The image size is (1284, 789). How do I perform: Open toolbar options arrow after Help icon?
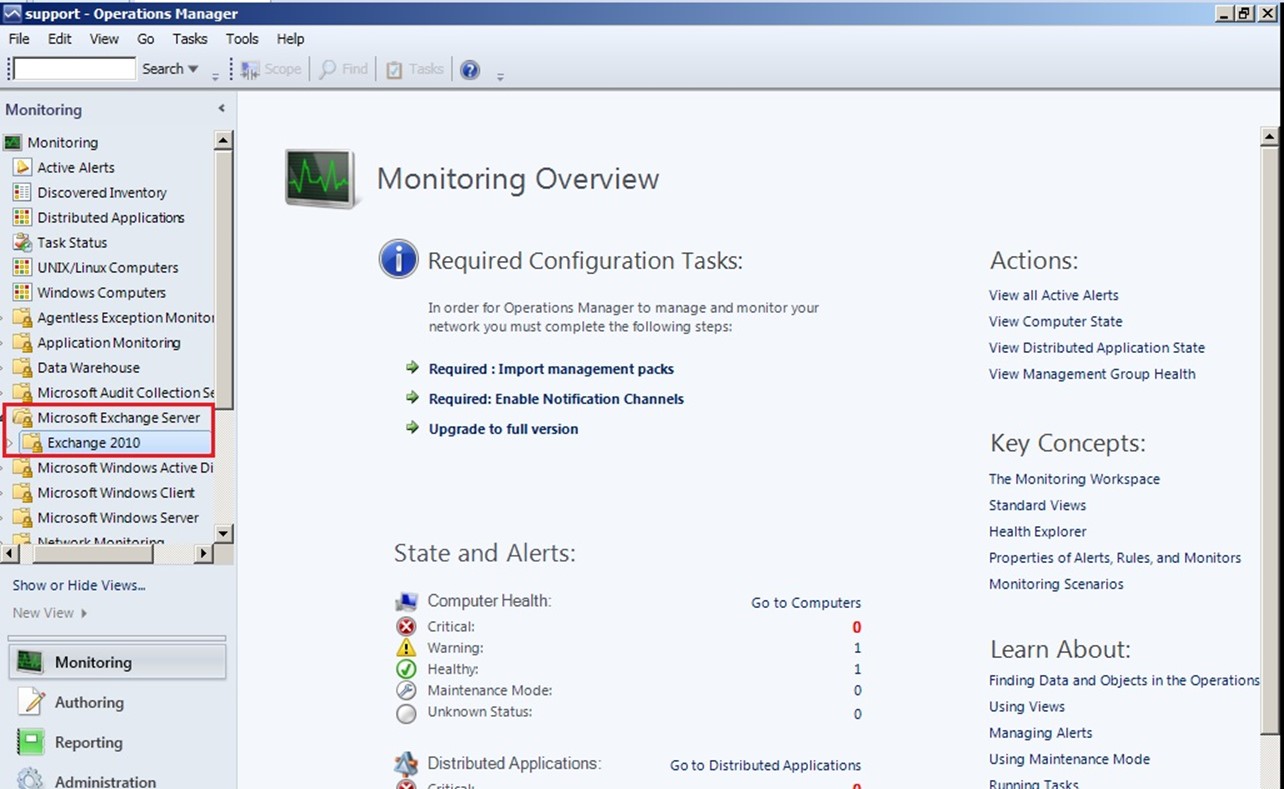pos(500,75)
